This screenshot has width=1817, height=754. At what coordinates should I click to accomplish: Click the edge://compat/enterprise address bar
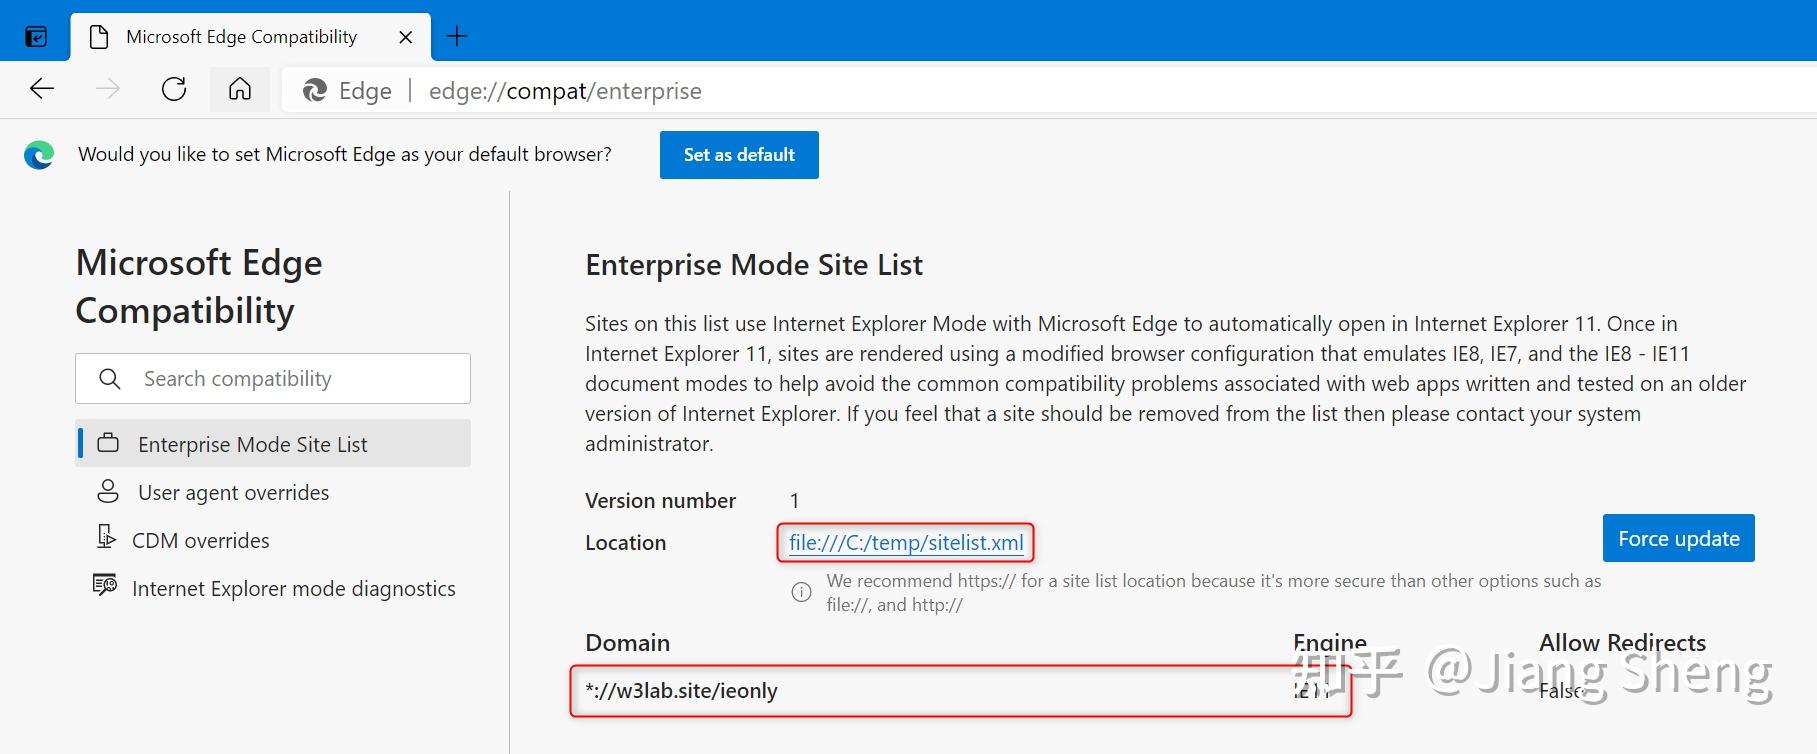click(x=565, y=91)
